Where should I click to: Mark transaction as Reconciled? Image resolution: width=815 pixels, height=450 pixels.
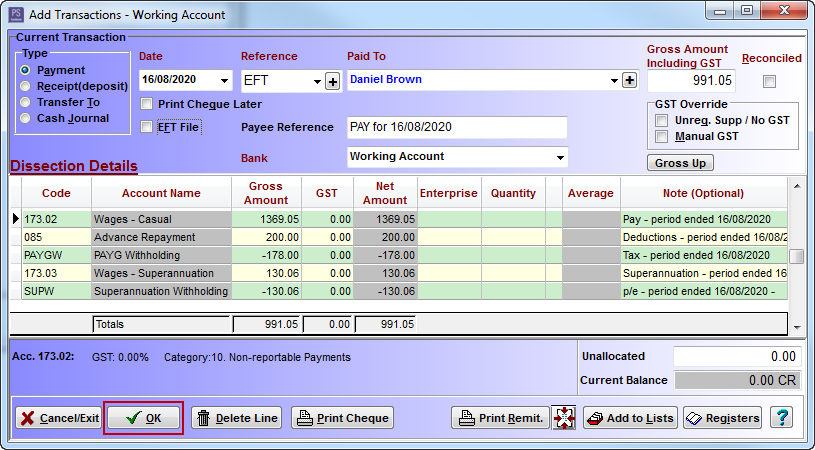point(769,82)
